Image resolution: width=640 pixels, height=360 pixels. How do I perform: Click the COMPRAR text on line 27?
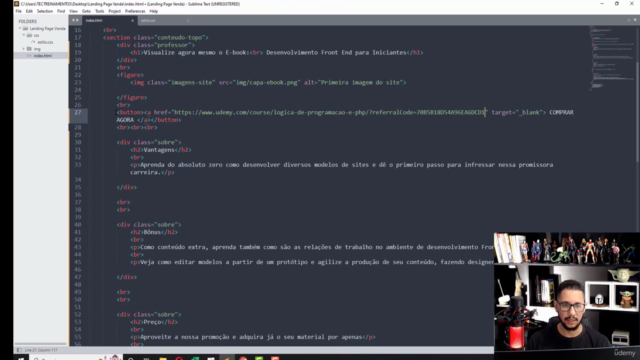click(x=561, y=112)
